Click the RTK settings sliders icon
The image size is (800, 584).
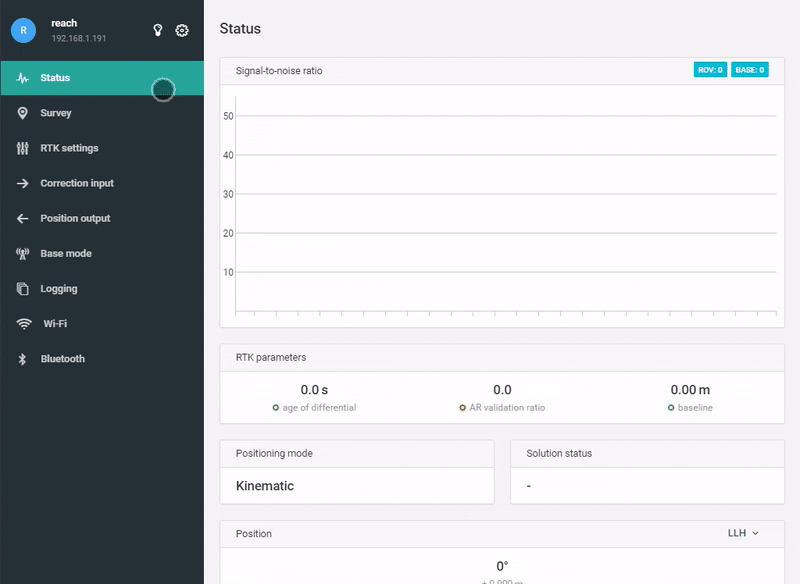tap(22, 148)
